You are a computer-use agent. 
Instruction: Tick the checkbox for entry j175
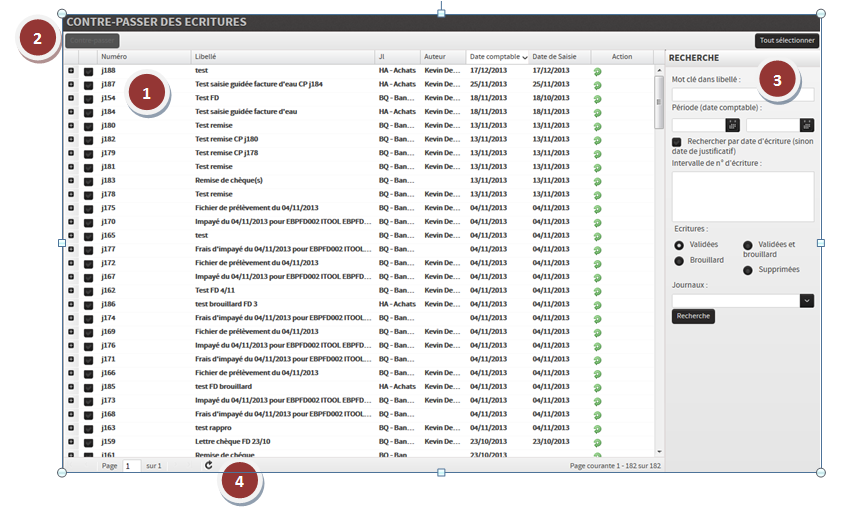pyautogui.click(x=88, y=209)
